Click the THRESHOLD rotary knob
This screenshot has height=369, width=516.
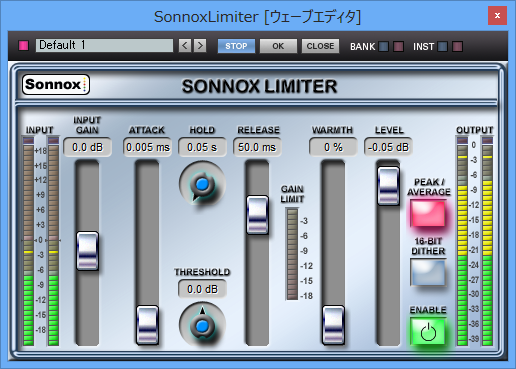tap(202, 325)
